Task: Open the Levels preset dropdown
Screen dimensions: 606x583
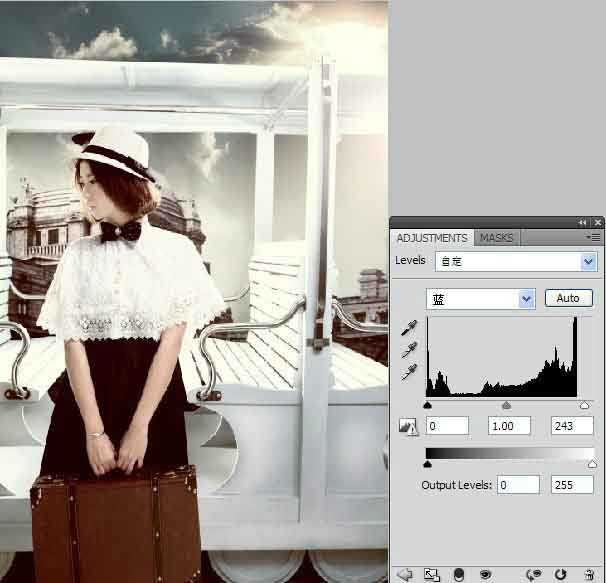Action: [588, 261]
